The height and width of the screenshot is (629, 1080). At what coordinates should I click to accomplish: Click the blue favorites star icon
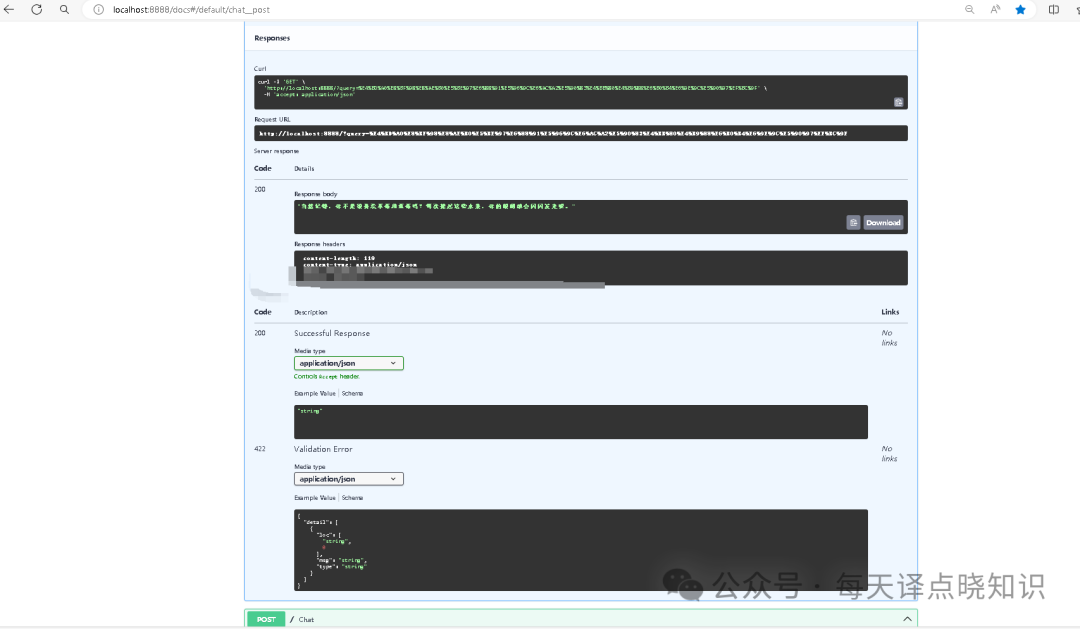point(1021,9)
